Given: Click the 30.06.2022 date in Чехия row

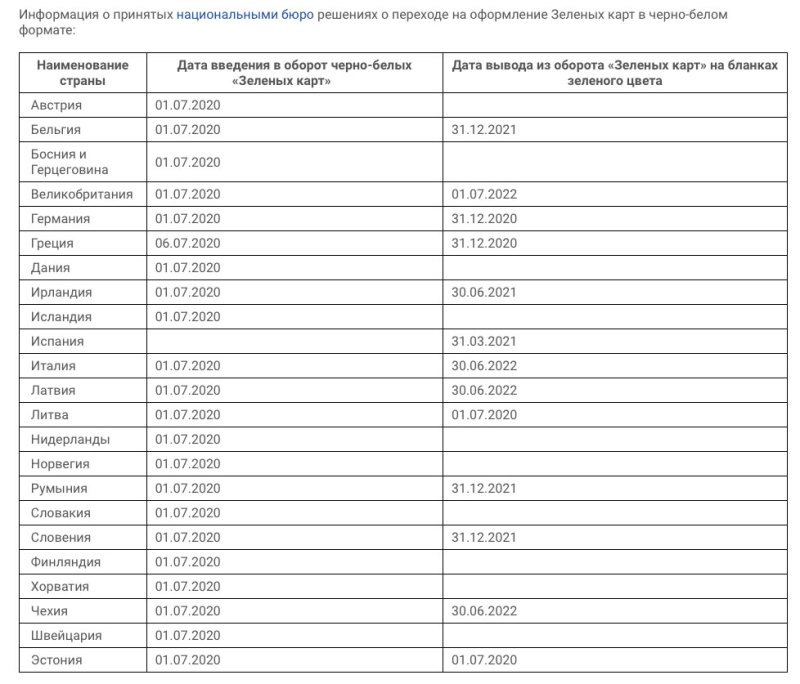Looking at the screenshot, I should (484, 611).
